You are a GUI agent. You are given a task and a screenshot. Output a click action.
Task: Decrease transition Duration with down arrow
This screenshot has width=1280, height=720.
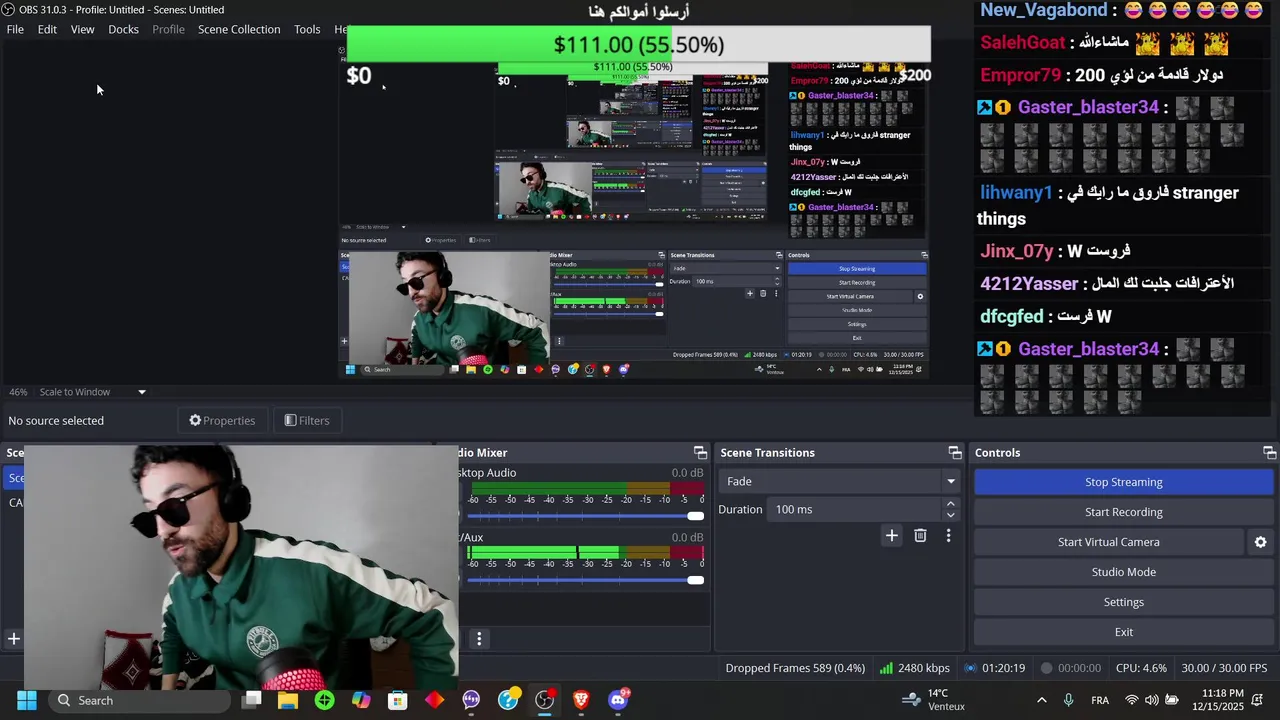point(951,515)
